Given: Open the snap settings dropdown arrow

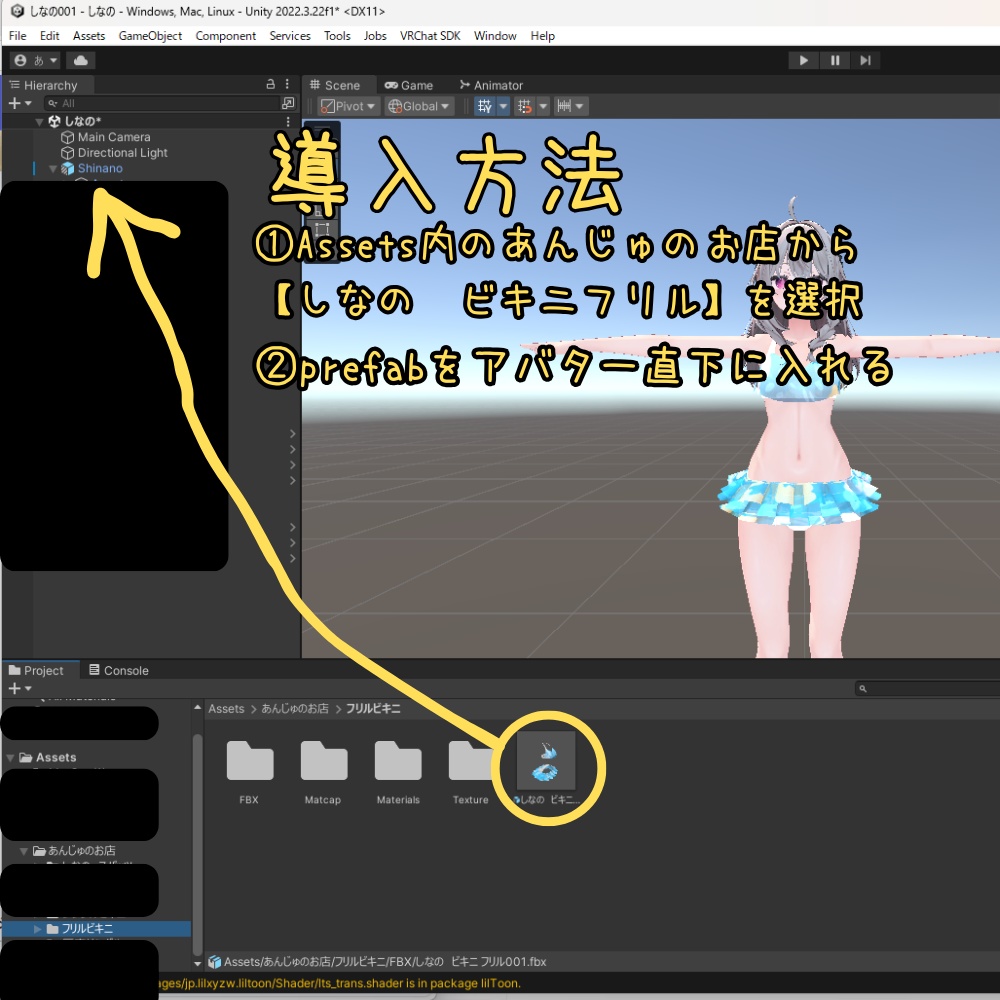Looking at the screenshot, I should click(x=543, y=107).
